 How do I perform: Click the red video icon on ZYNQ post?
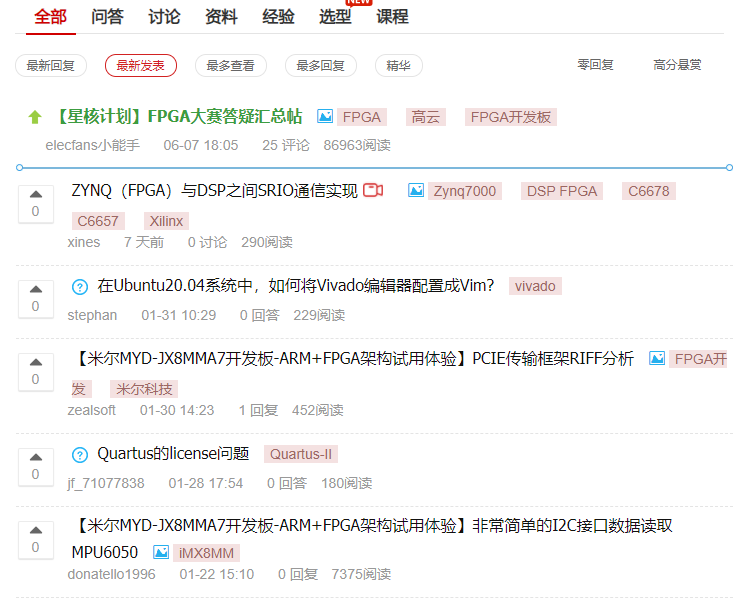pyautogui.click(x=373, y=190)
